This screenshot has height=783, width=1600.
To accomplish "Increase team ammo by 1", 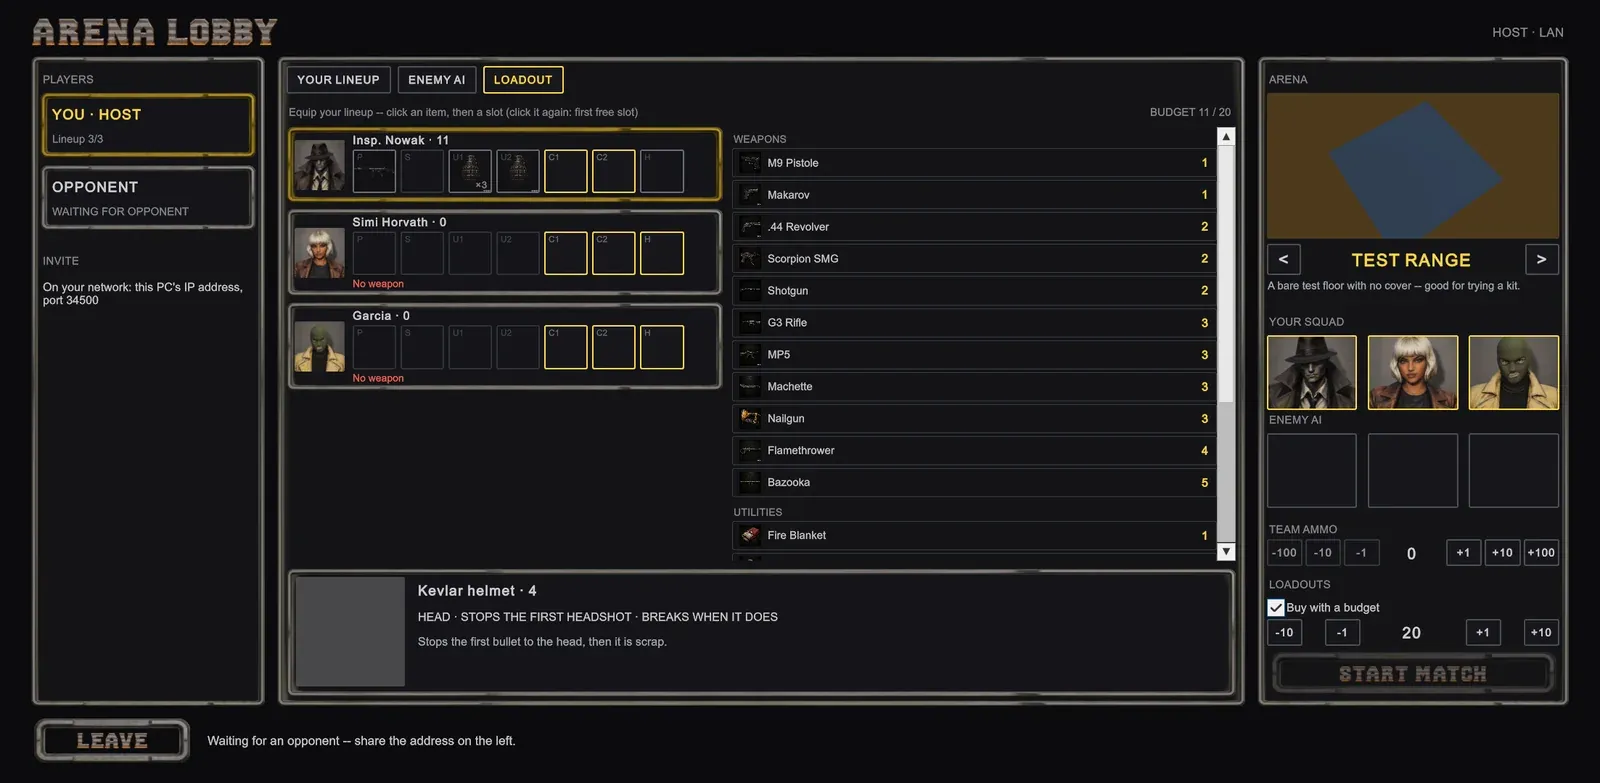I will tap(1463, 552).
